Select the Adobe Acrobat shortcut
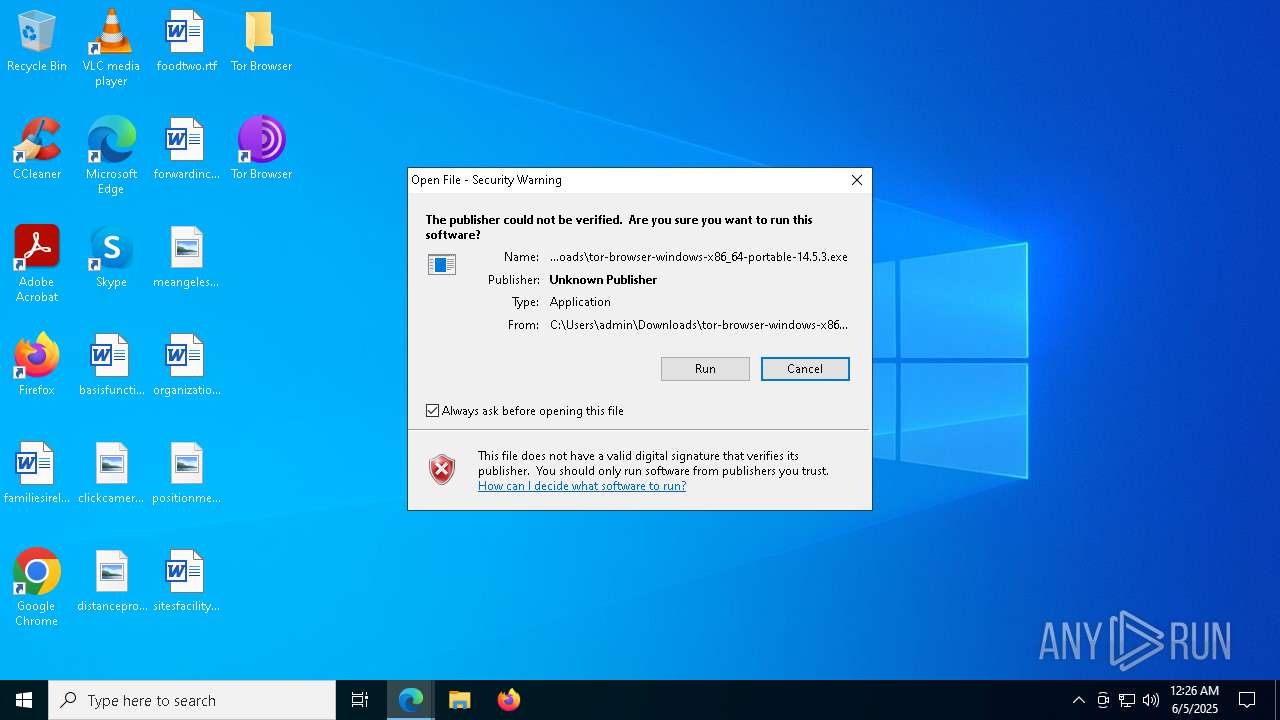Image resolution: width=1280 pixels, height=720 pixels. point(37,264)
